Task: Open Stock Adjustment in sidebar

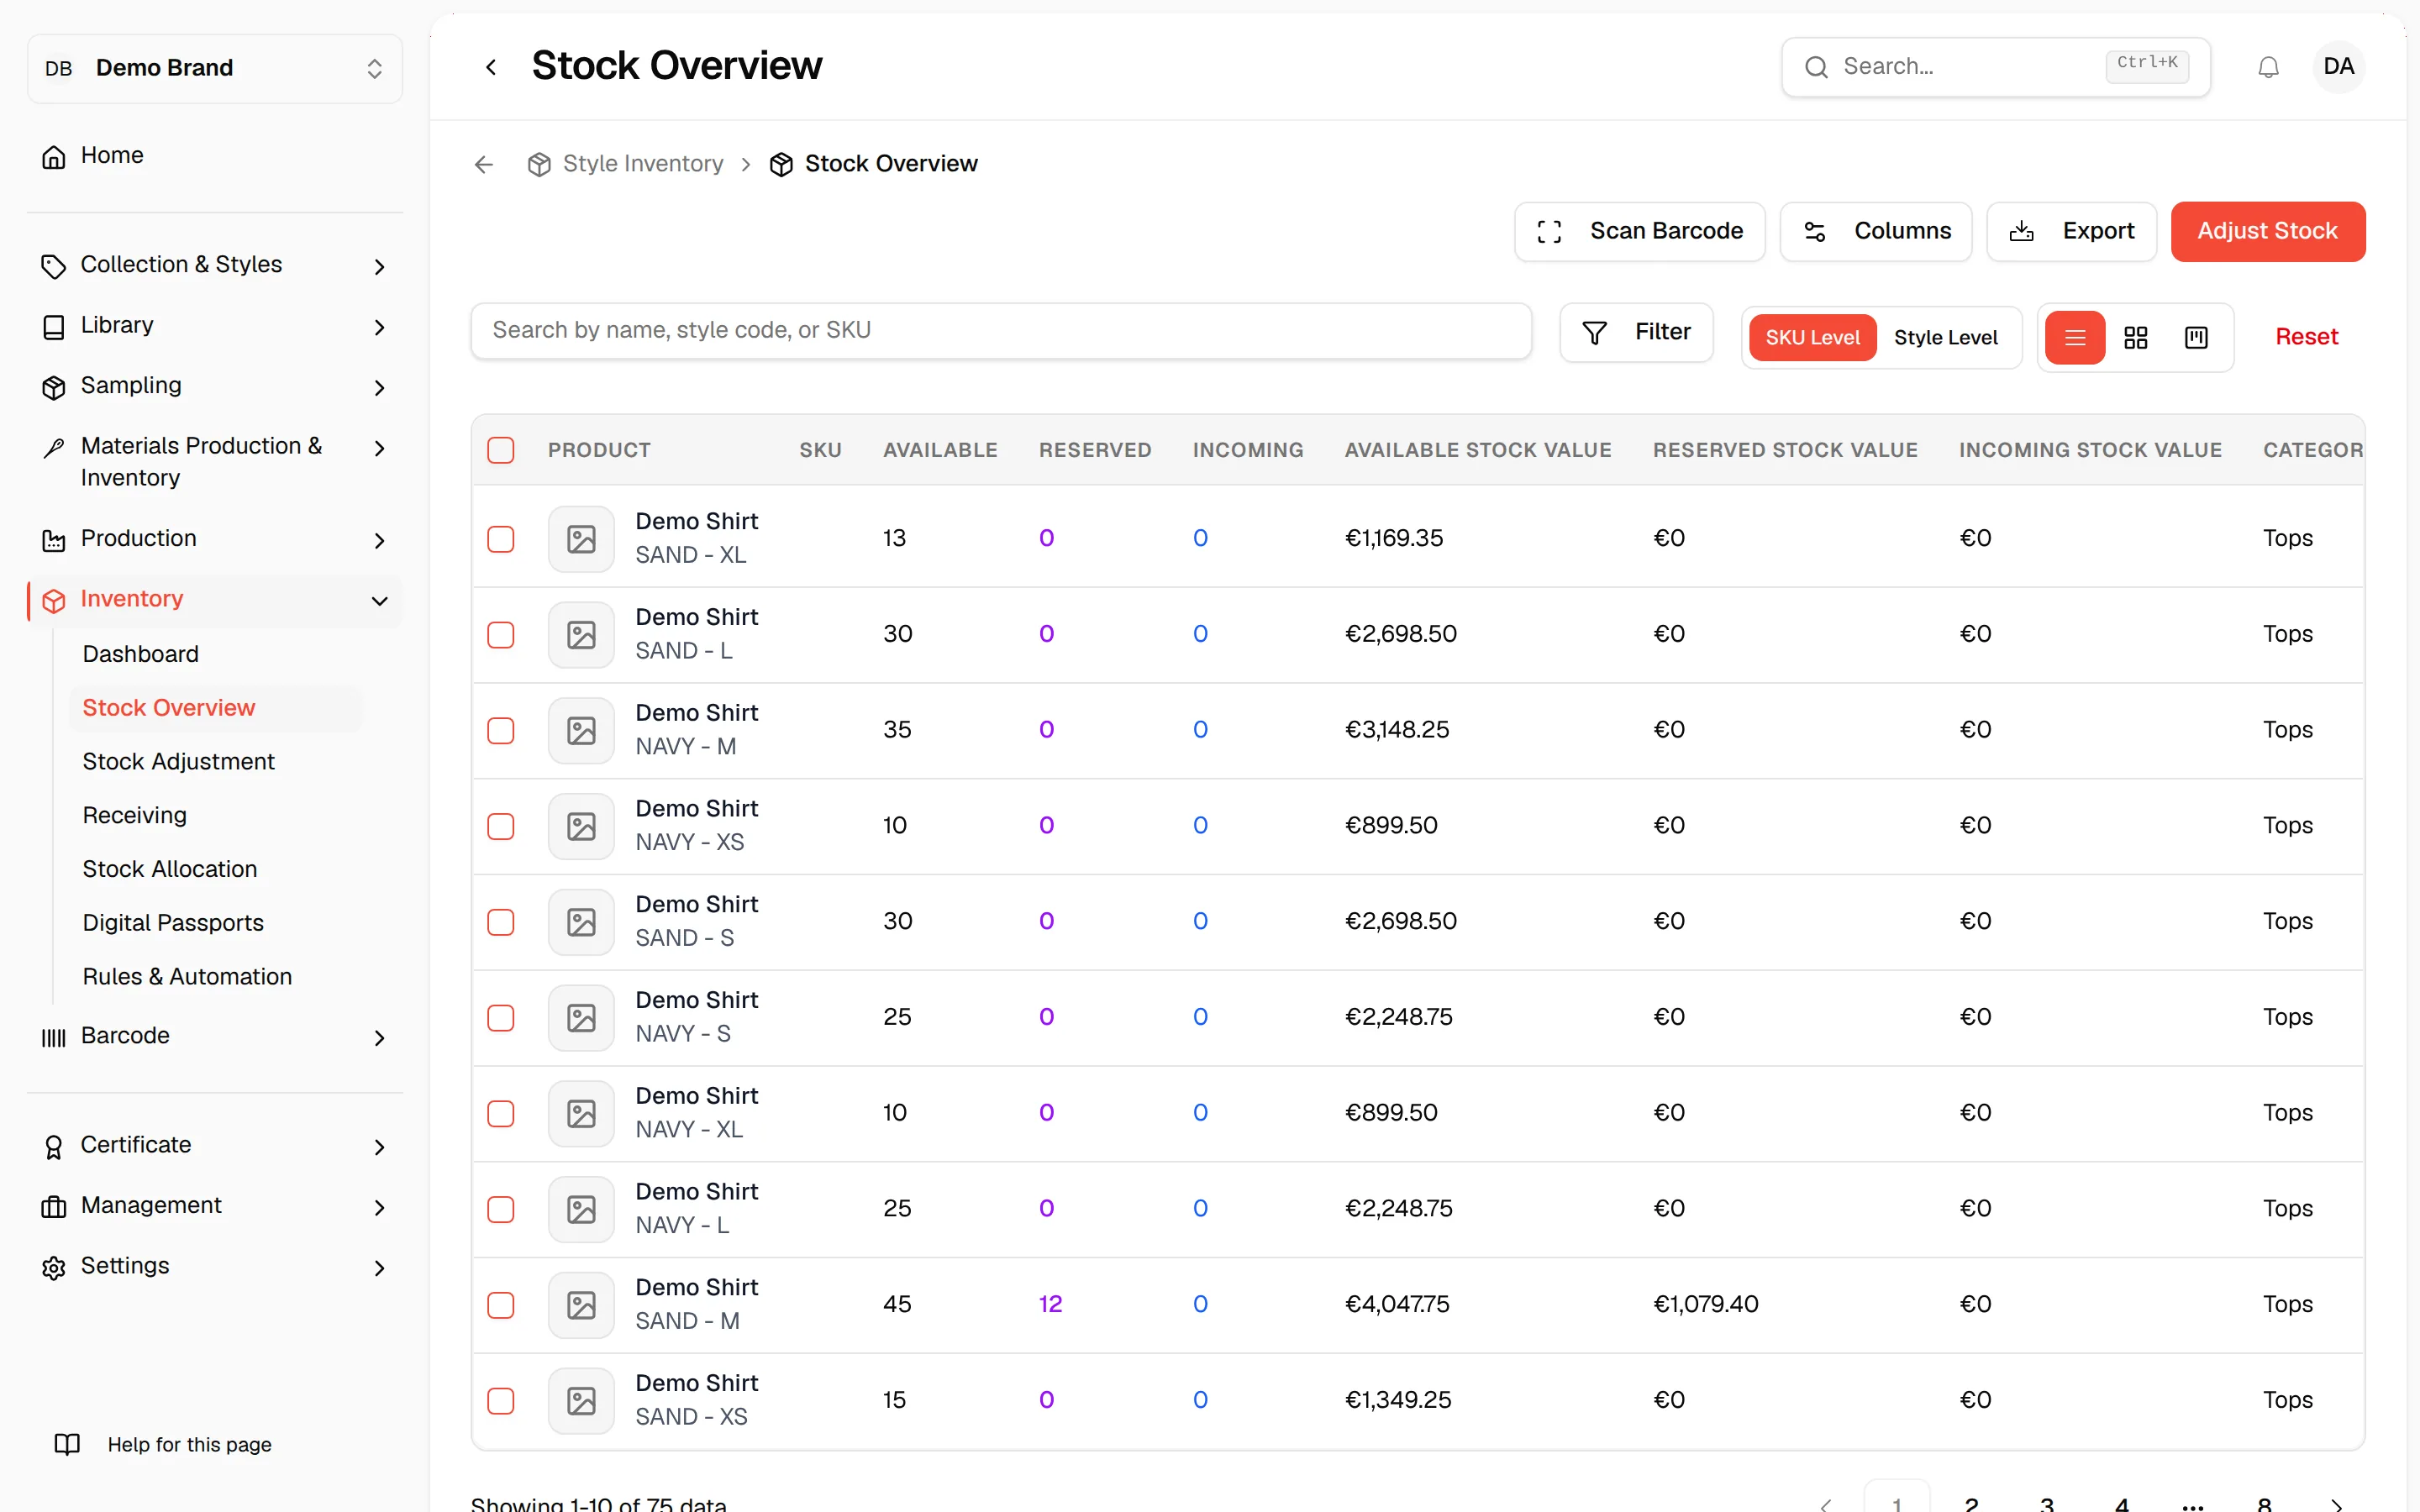Action: [x=178, y=762]
